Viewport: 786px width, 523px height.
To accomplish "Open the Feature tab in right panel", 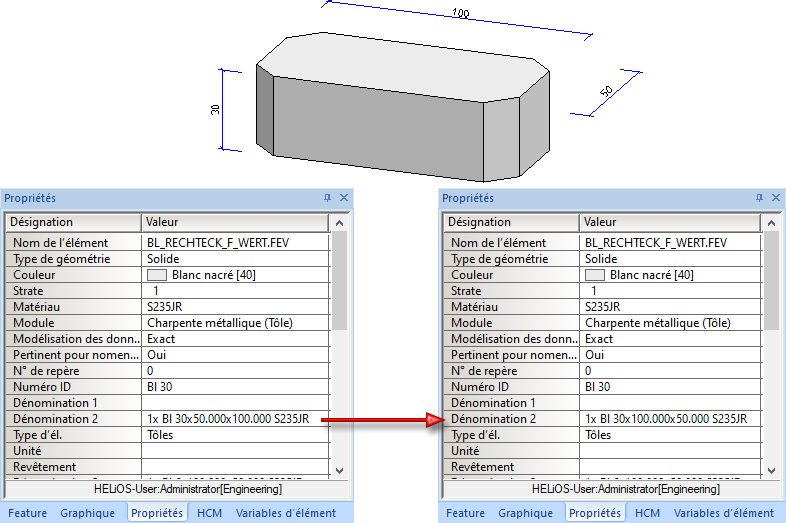I will 466,513.
